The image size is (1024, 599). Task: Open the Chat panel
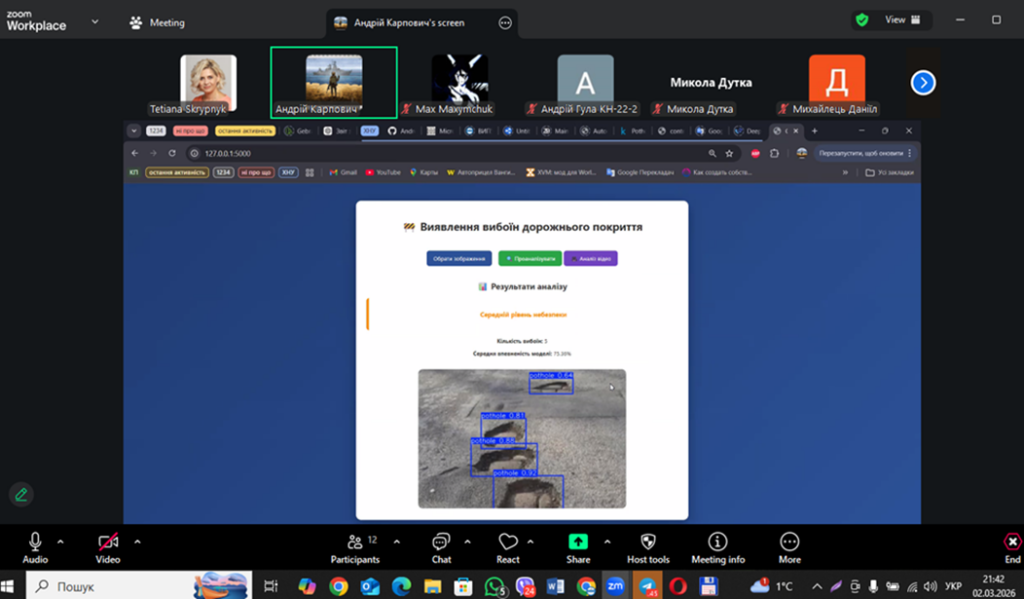pyautogui.click(x=441, y=547)
